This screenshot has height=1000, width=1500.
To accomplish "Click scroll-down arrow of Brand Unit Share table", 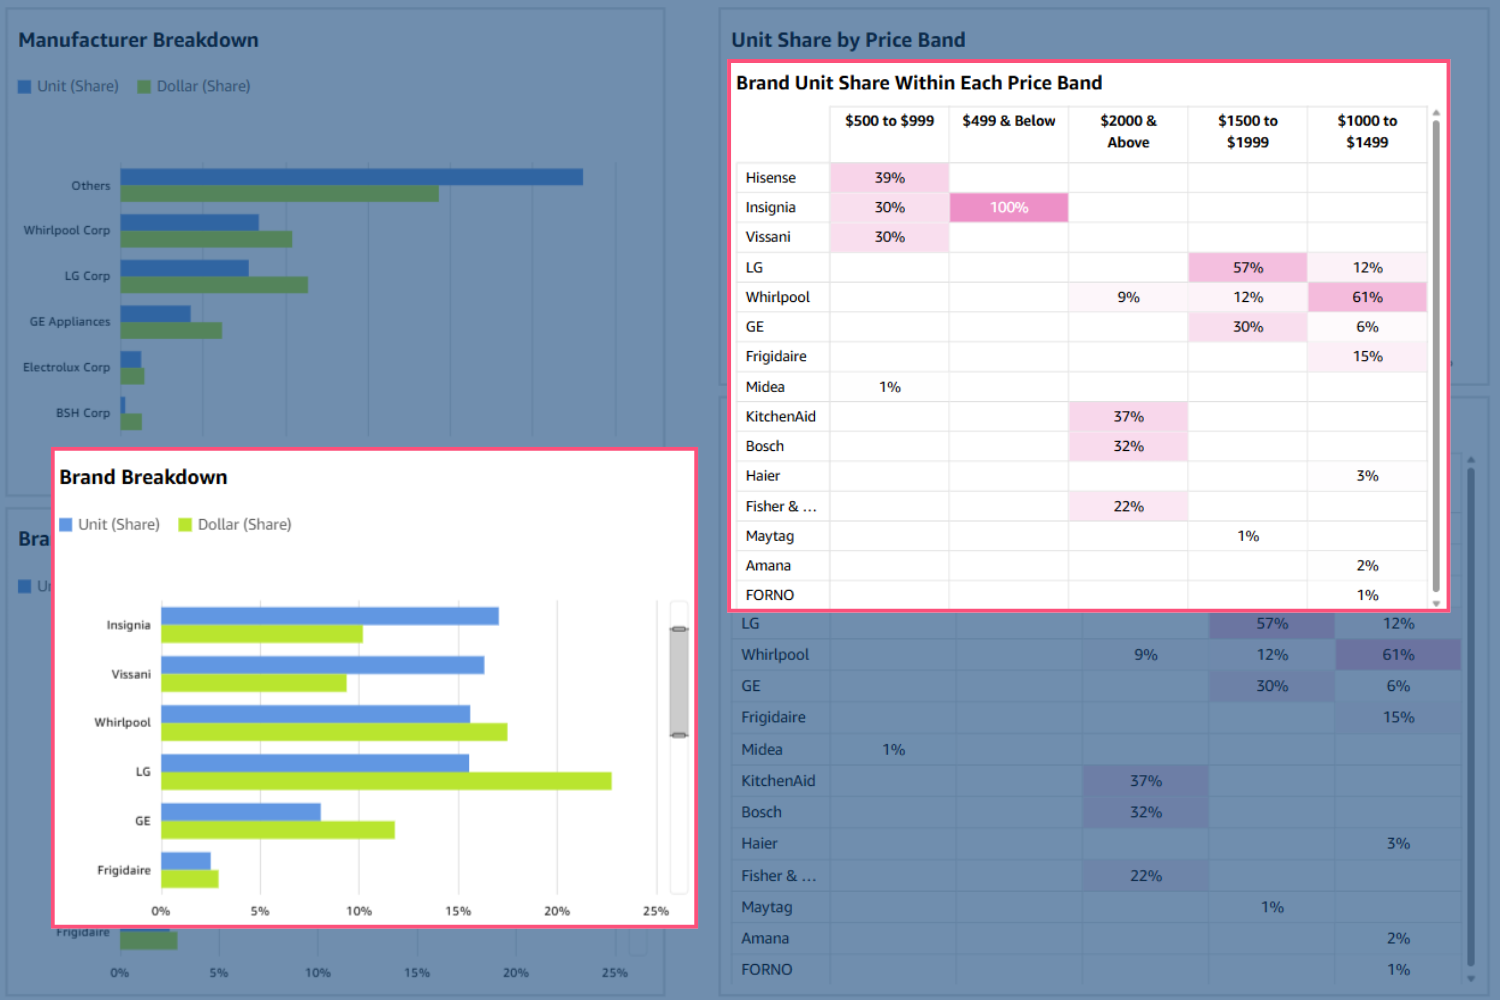I will (x=1436, y=603).
